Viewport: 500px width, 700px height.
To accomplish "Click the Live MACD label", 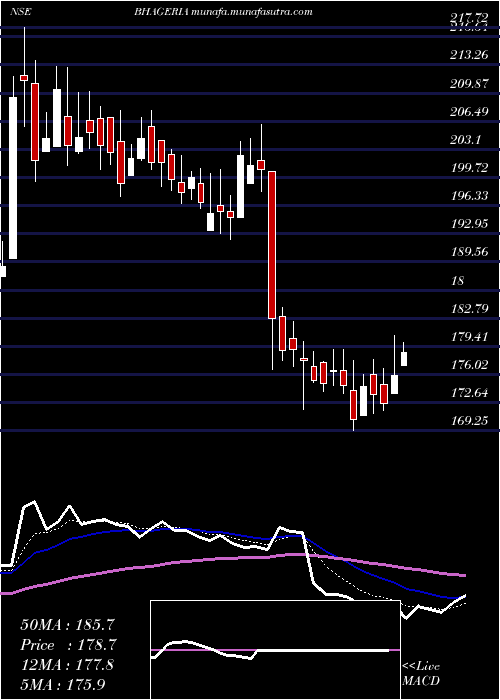I will (421, 673).
